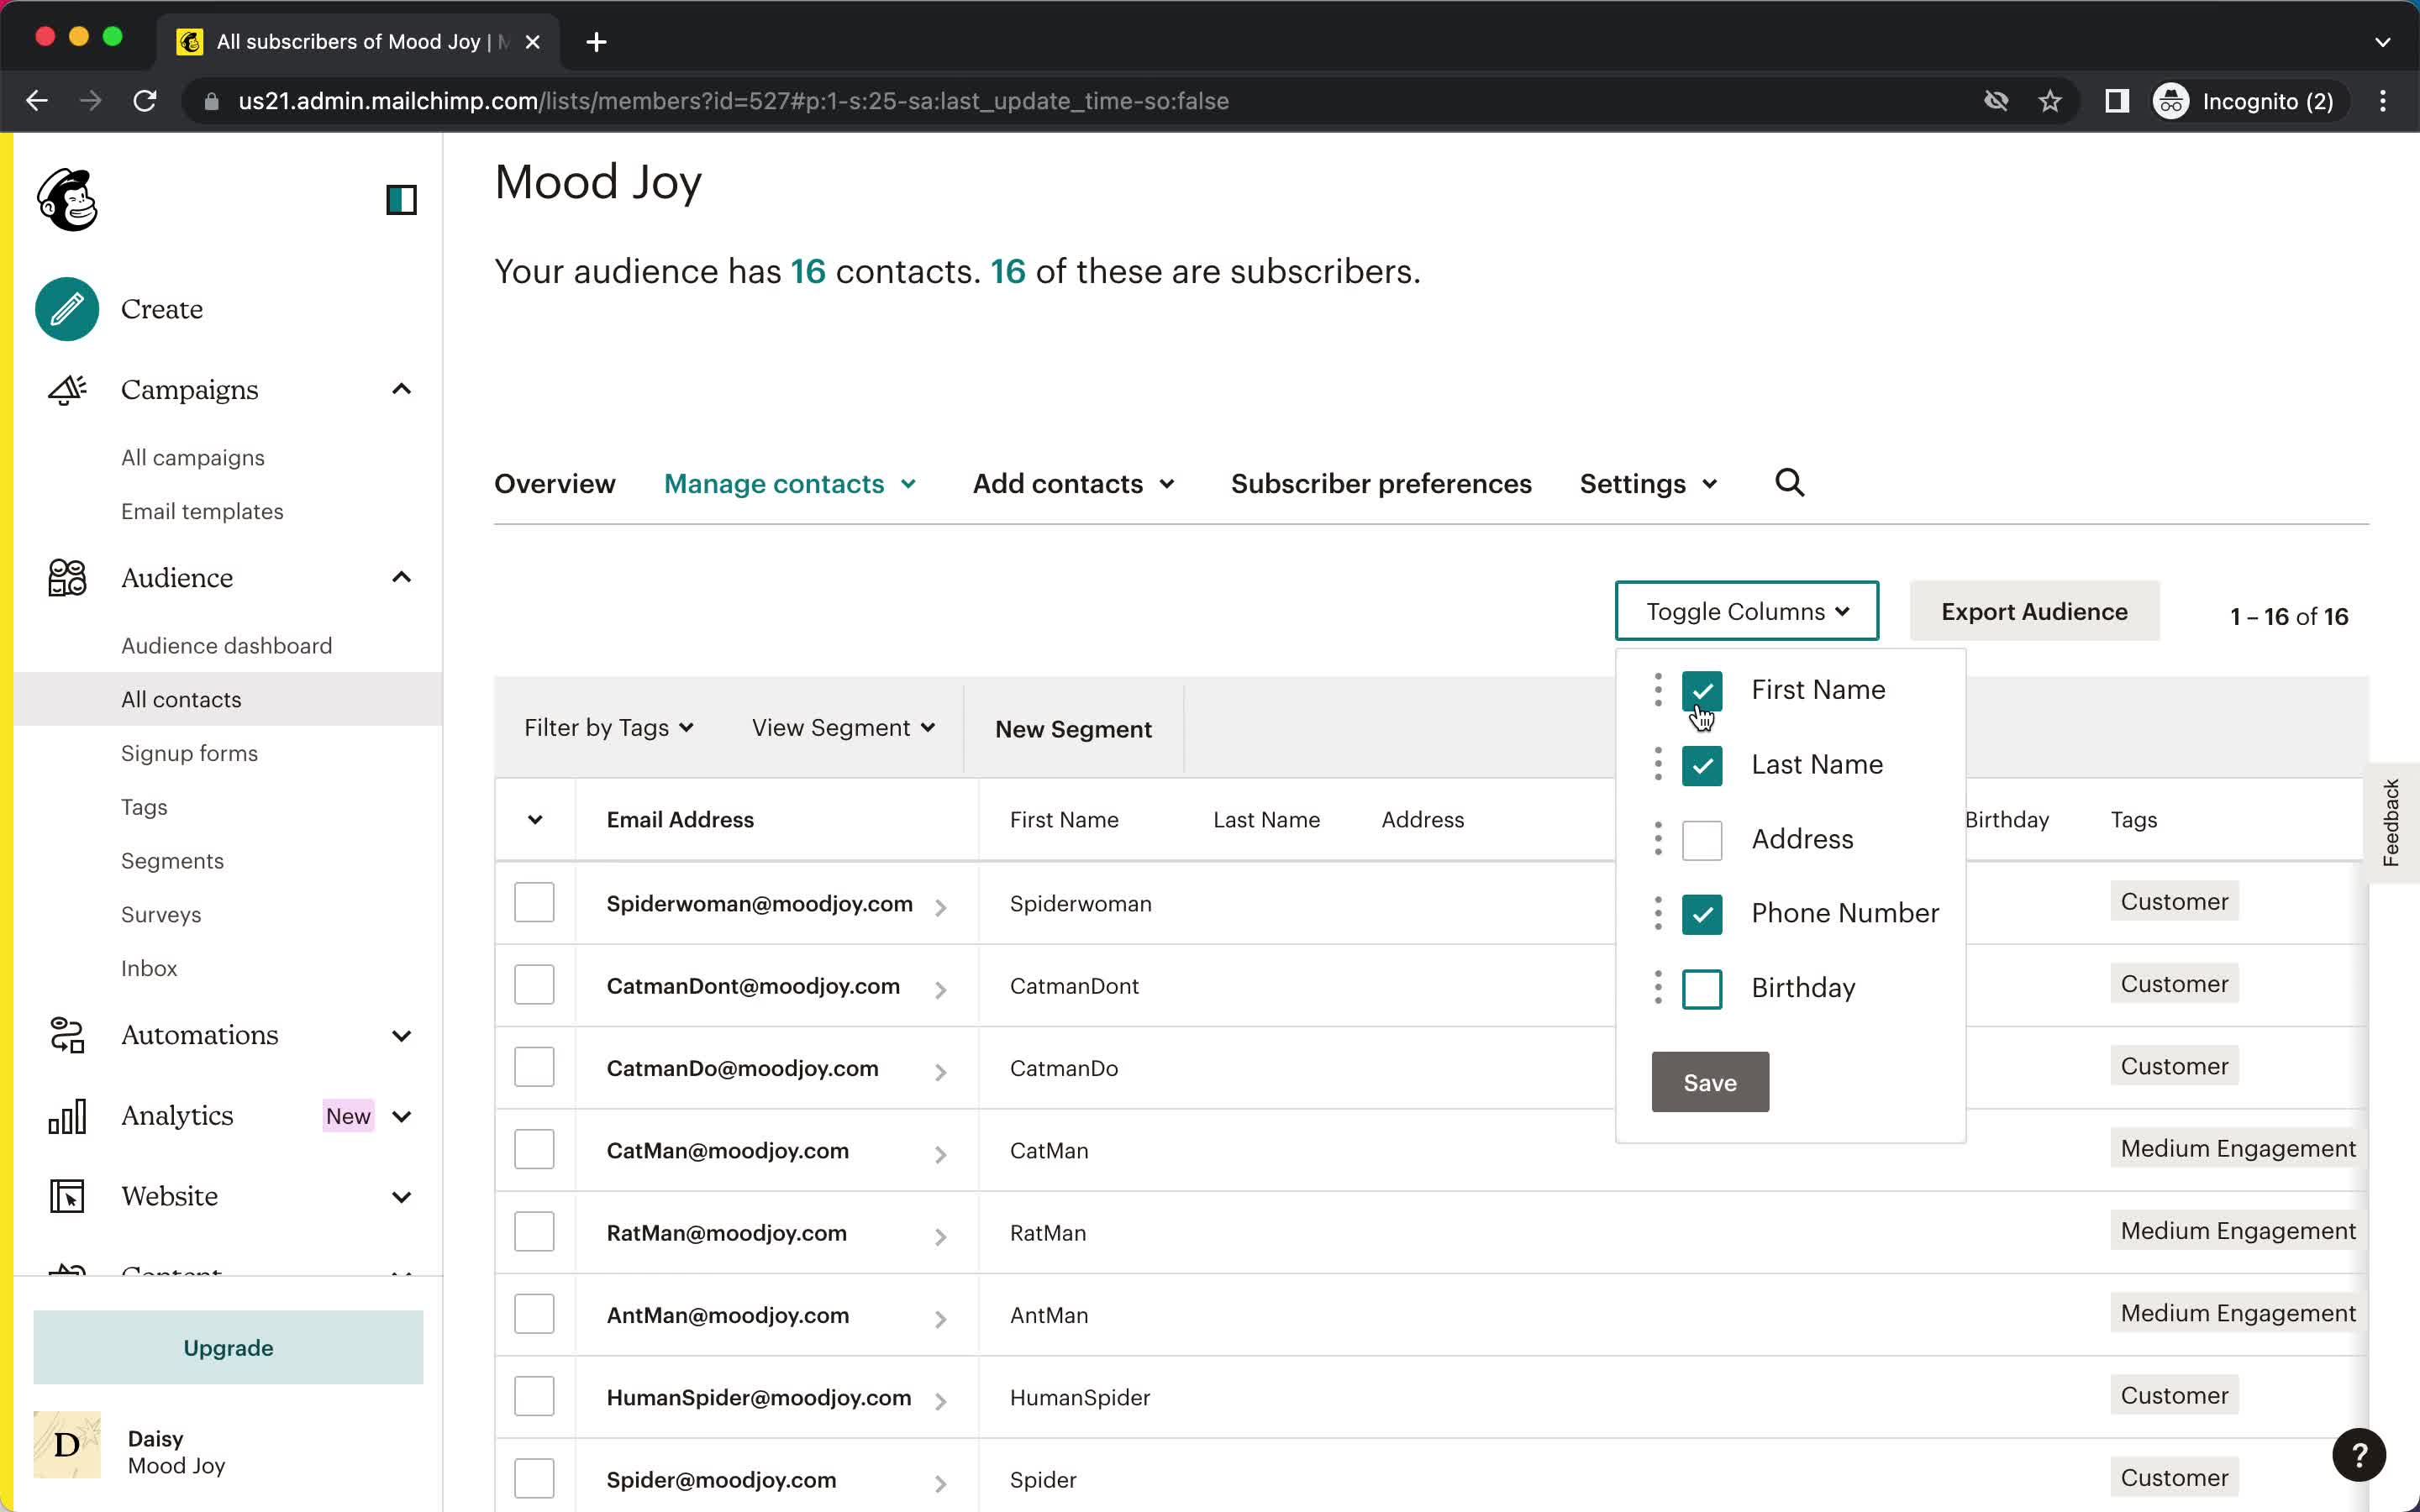Expand the Manage contacts dropdown

pyautogui.click(x=789, y=482)
